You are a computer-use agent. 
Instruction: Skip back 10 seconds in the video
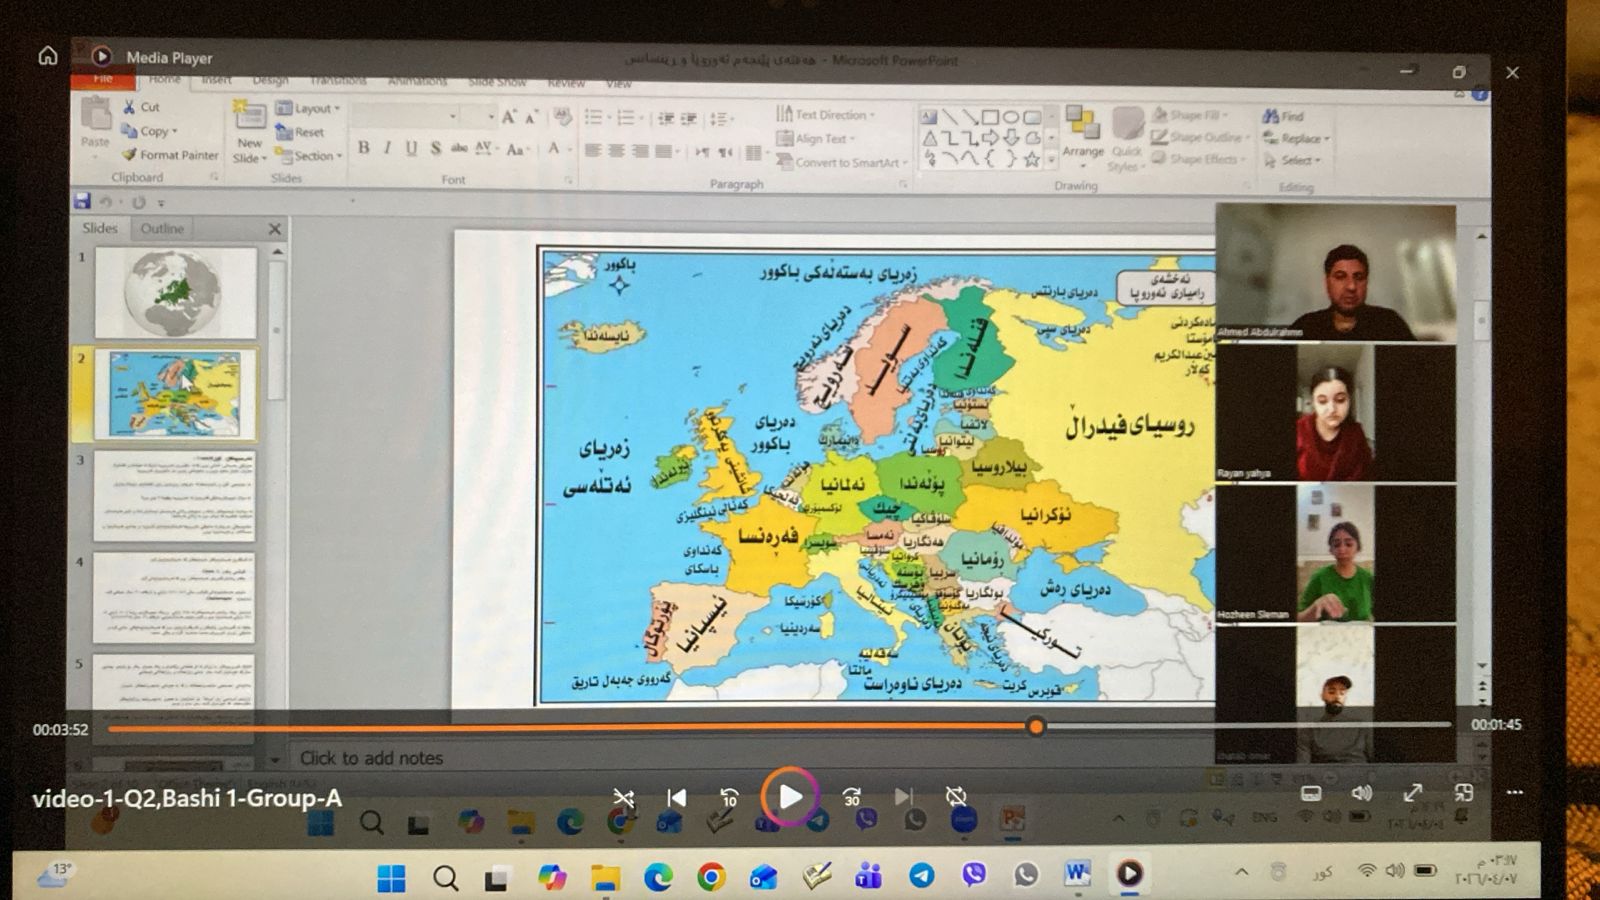(x=729, y=797)
